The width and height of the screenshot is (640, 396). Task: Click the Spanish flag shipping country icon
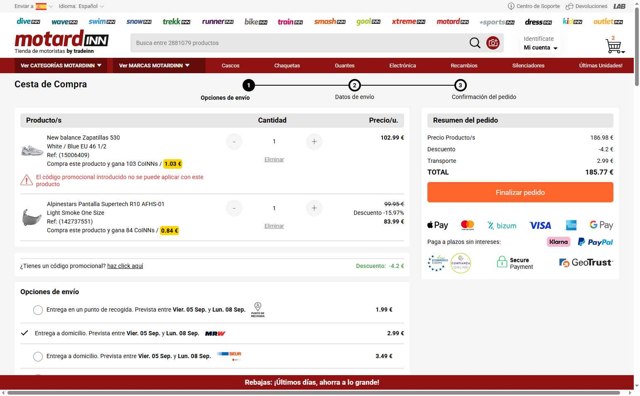point(41,6)
